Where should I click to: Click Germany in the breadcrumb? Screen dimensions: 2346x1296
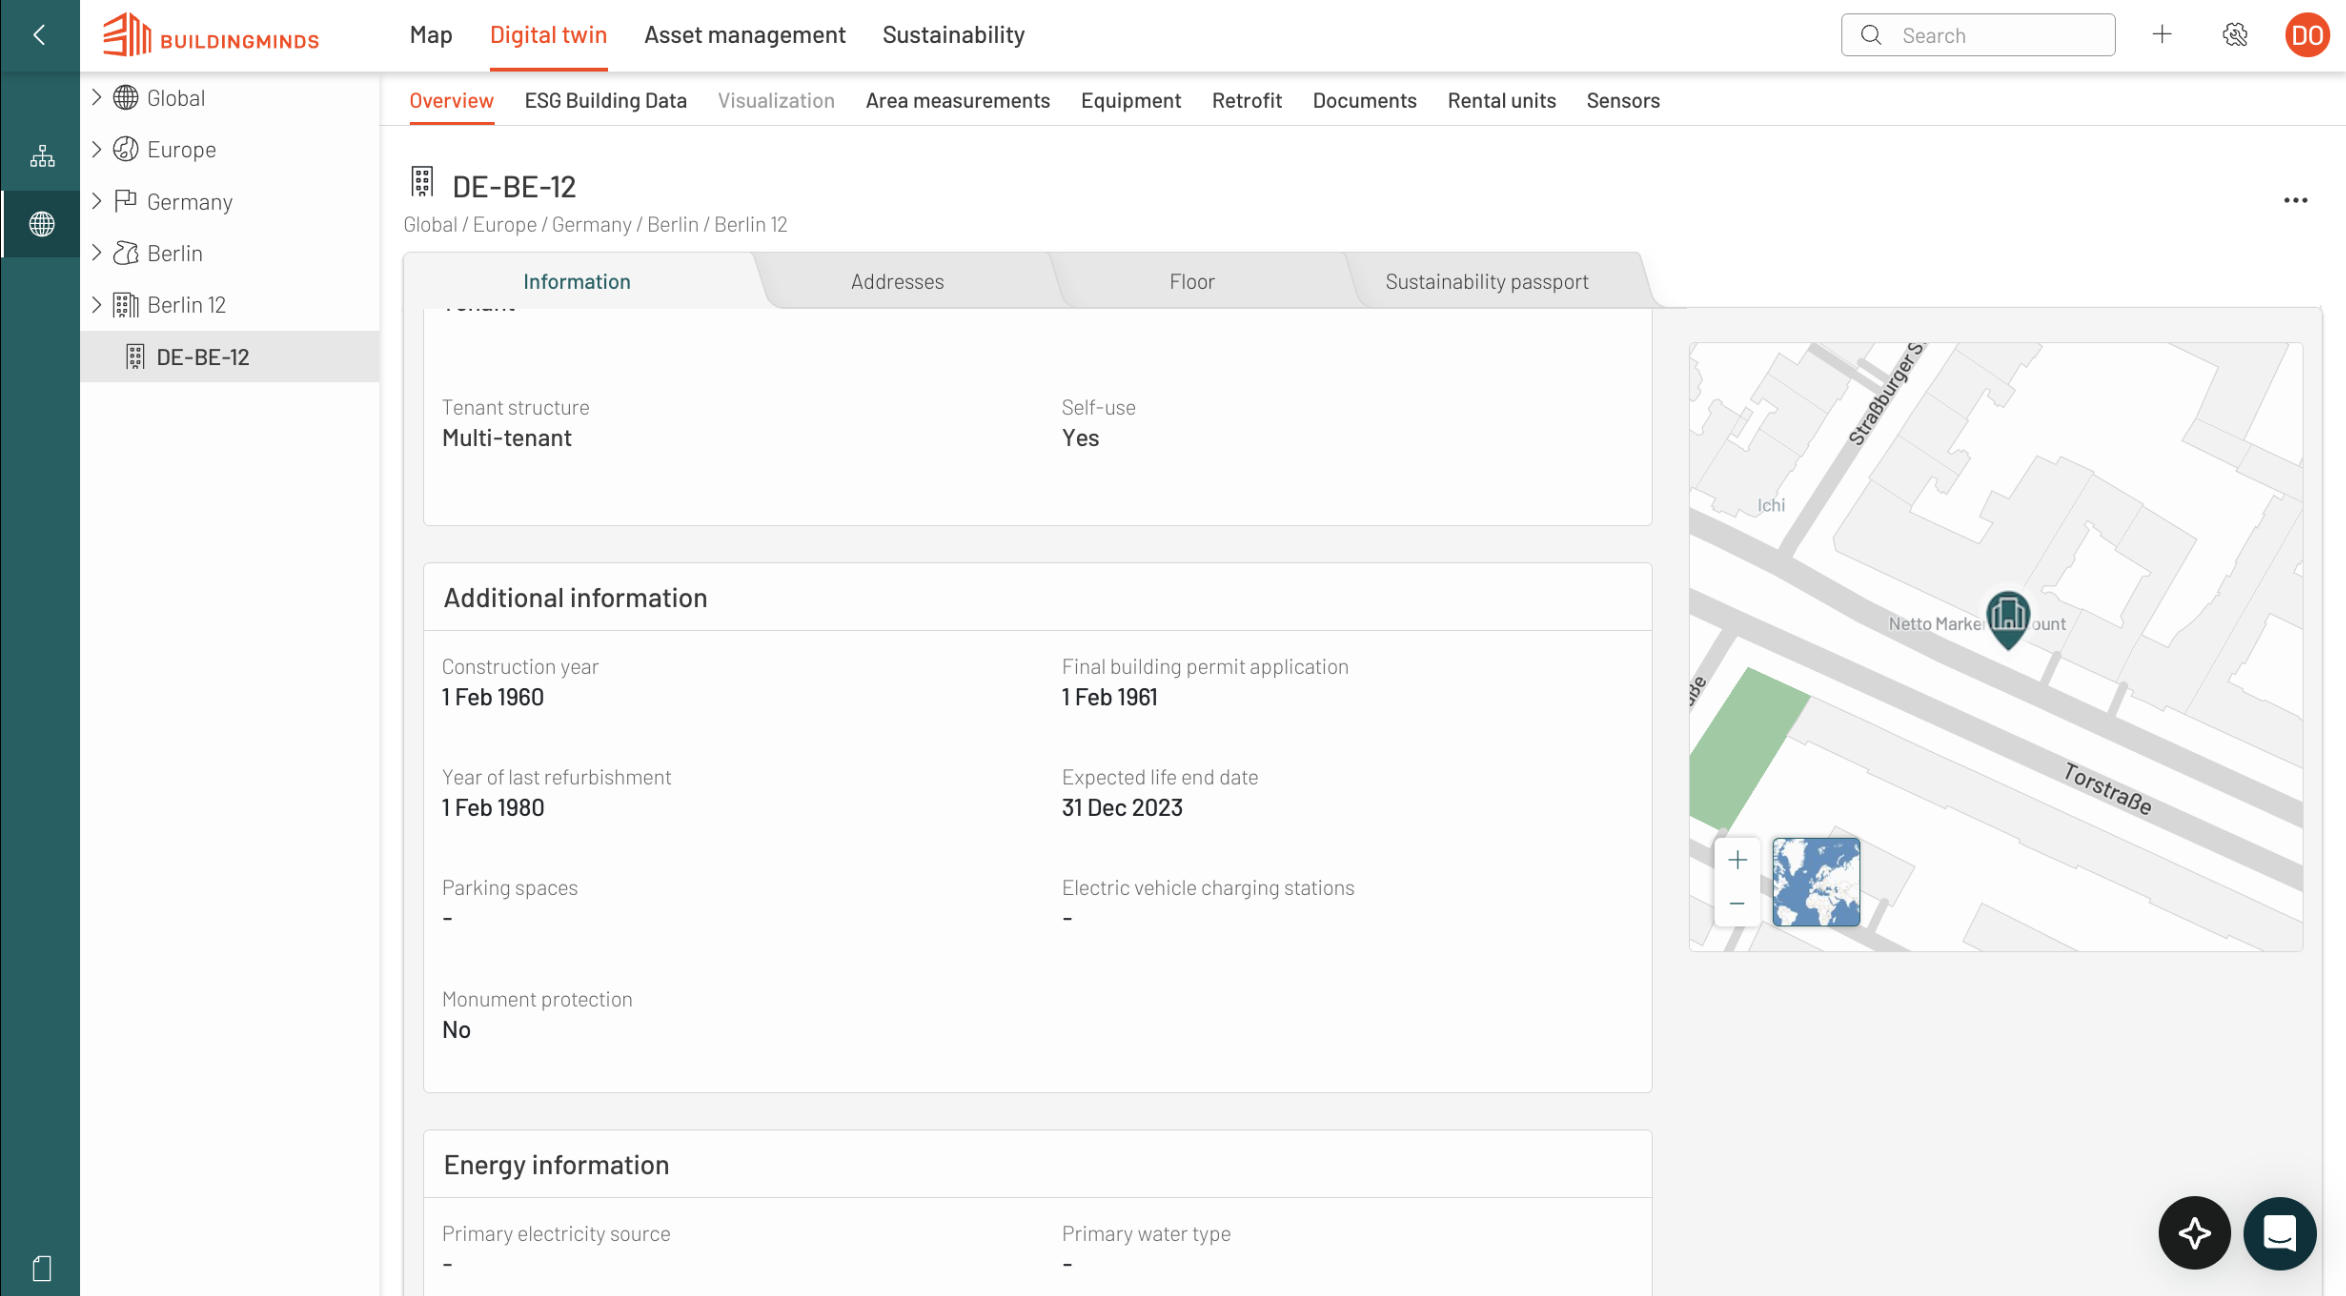[592, 225]
